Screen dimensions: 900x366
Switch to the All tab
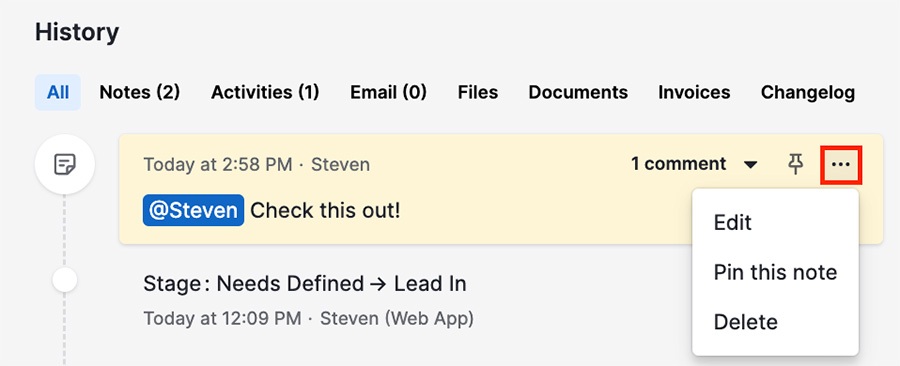58,92
